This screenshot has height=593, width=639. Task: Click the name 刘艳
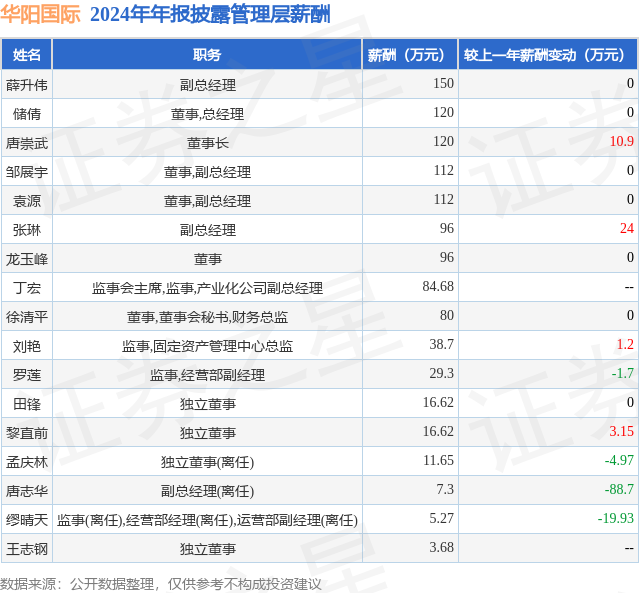pyautogui.click(x=27, y=346)
